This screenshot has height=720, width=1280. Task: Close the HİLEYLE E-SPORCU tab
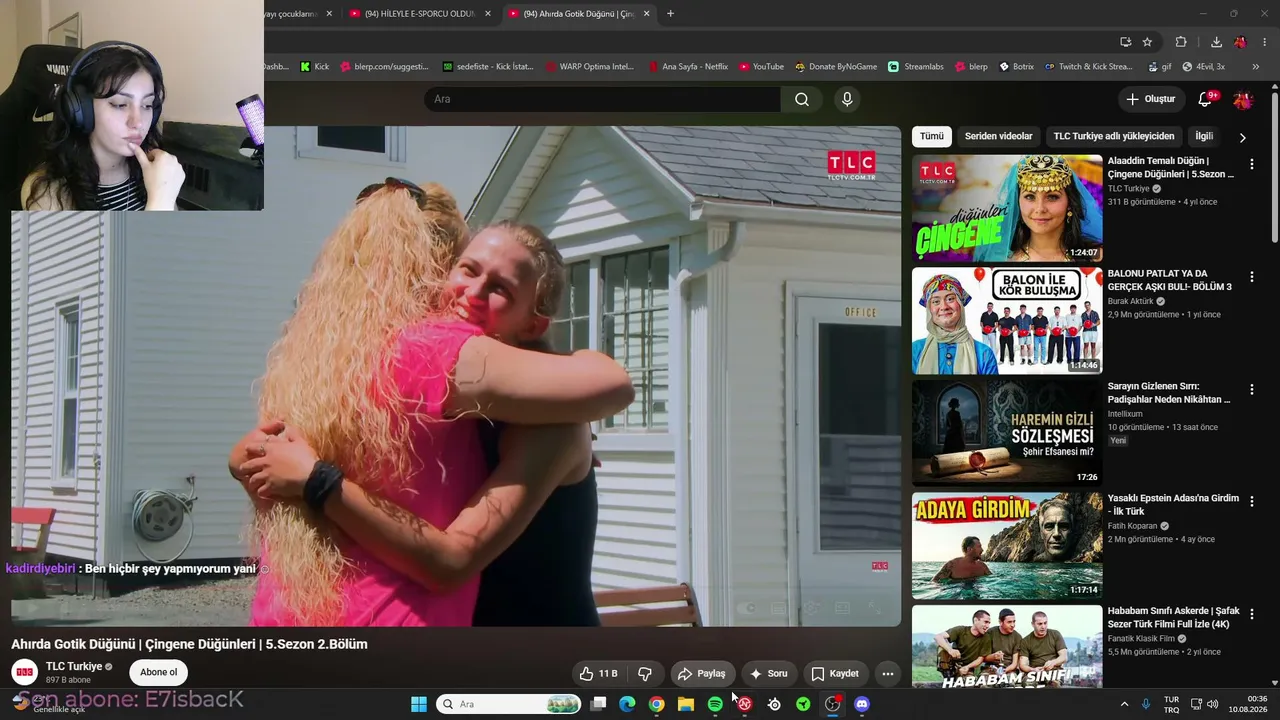pos(488,14)
